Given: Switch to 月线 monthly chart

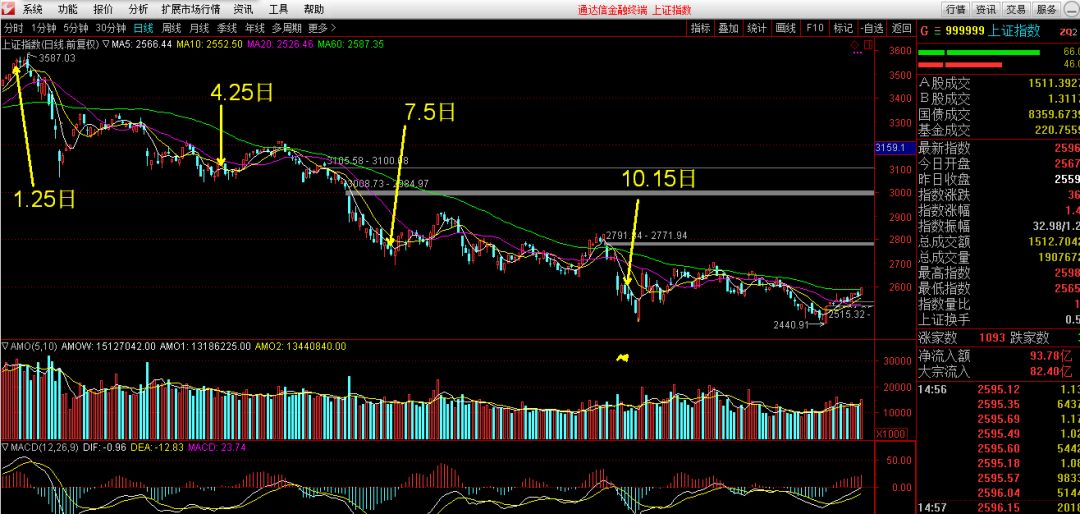Looking at the screenshot, I should (199, 28).
